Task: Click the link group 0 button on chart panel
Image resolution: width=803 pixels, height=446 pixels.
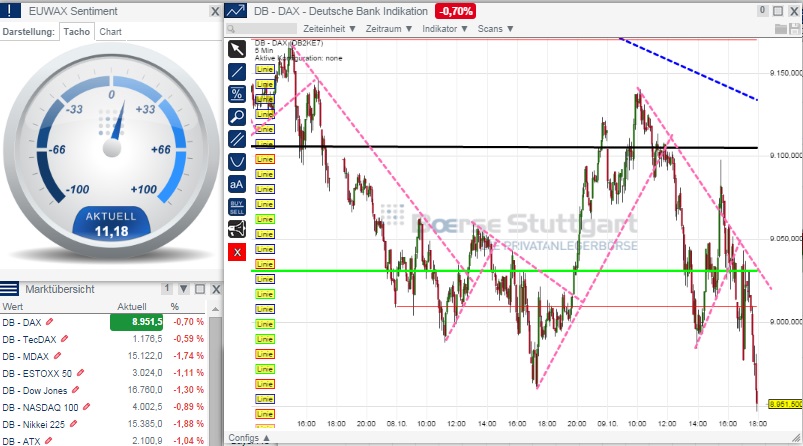Action: (762, 10)
